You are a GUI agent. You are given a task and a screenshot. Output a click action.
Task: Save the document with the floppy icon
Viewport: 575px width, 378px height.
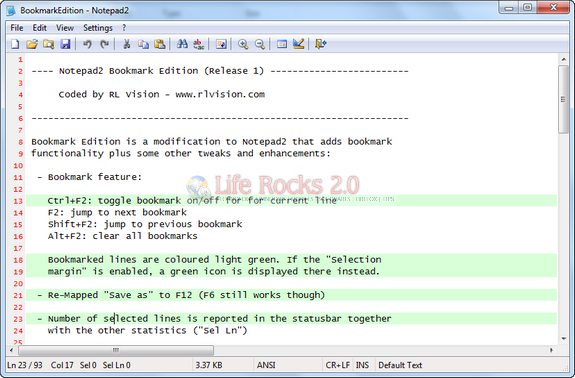pyautogui.click(x=65, y=44)
